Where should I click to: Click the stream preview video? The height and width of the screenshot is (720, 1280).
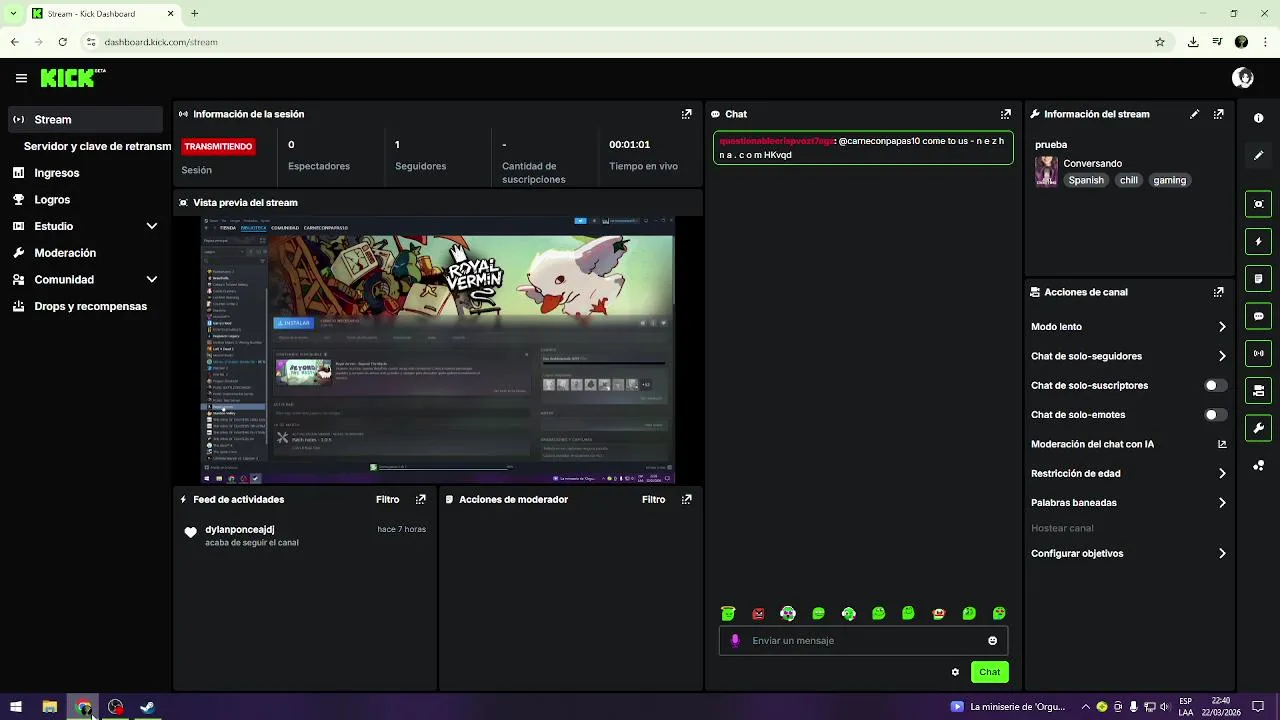(x=438, y=350)
